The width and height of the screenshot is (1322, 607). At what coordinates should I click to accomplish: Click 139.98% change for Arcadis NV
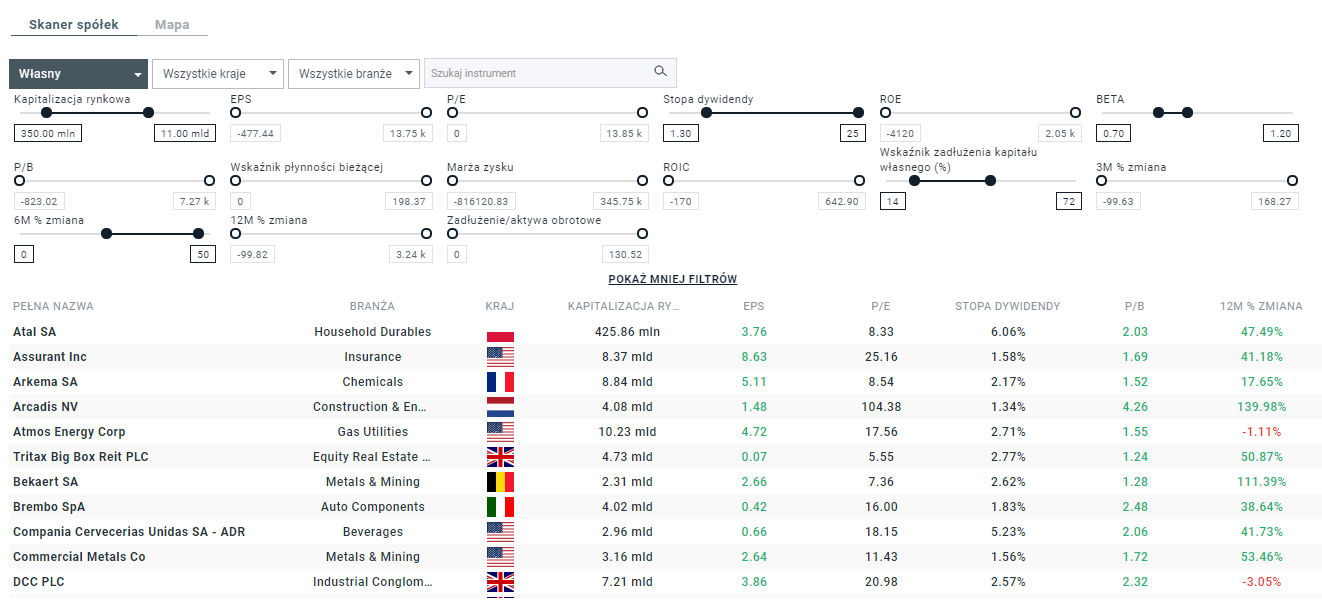tap(1261, 407)
